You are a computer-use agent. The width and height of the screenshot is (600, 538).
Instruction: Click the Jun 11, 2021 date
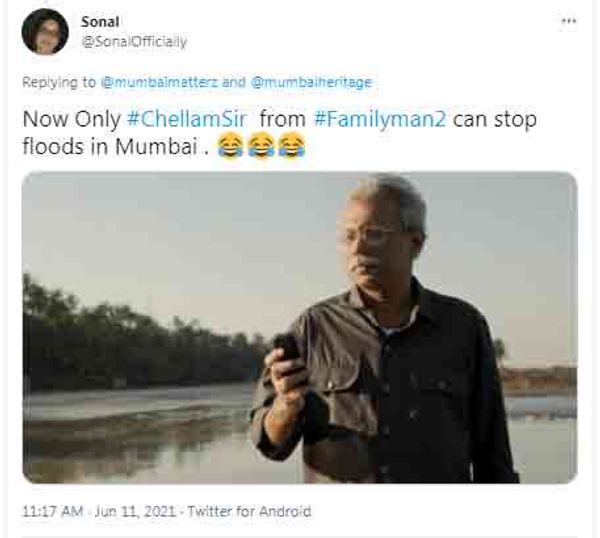(135, 511)
